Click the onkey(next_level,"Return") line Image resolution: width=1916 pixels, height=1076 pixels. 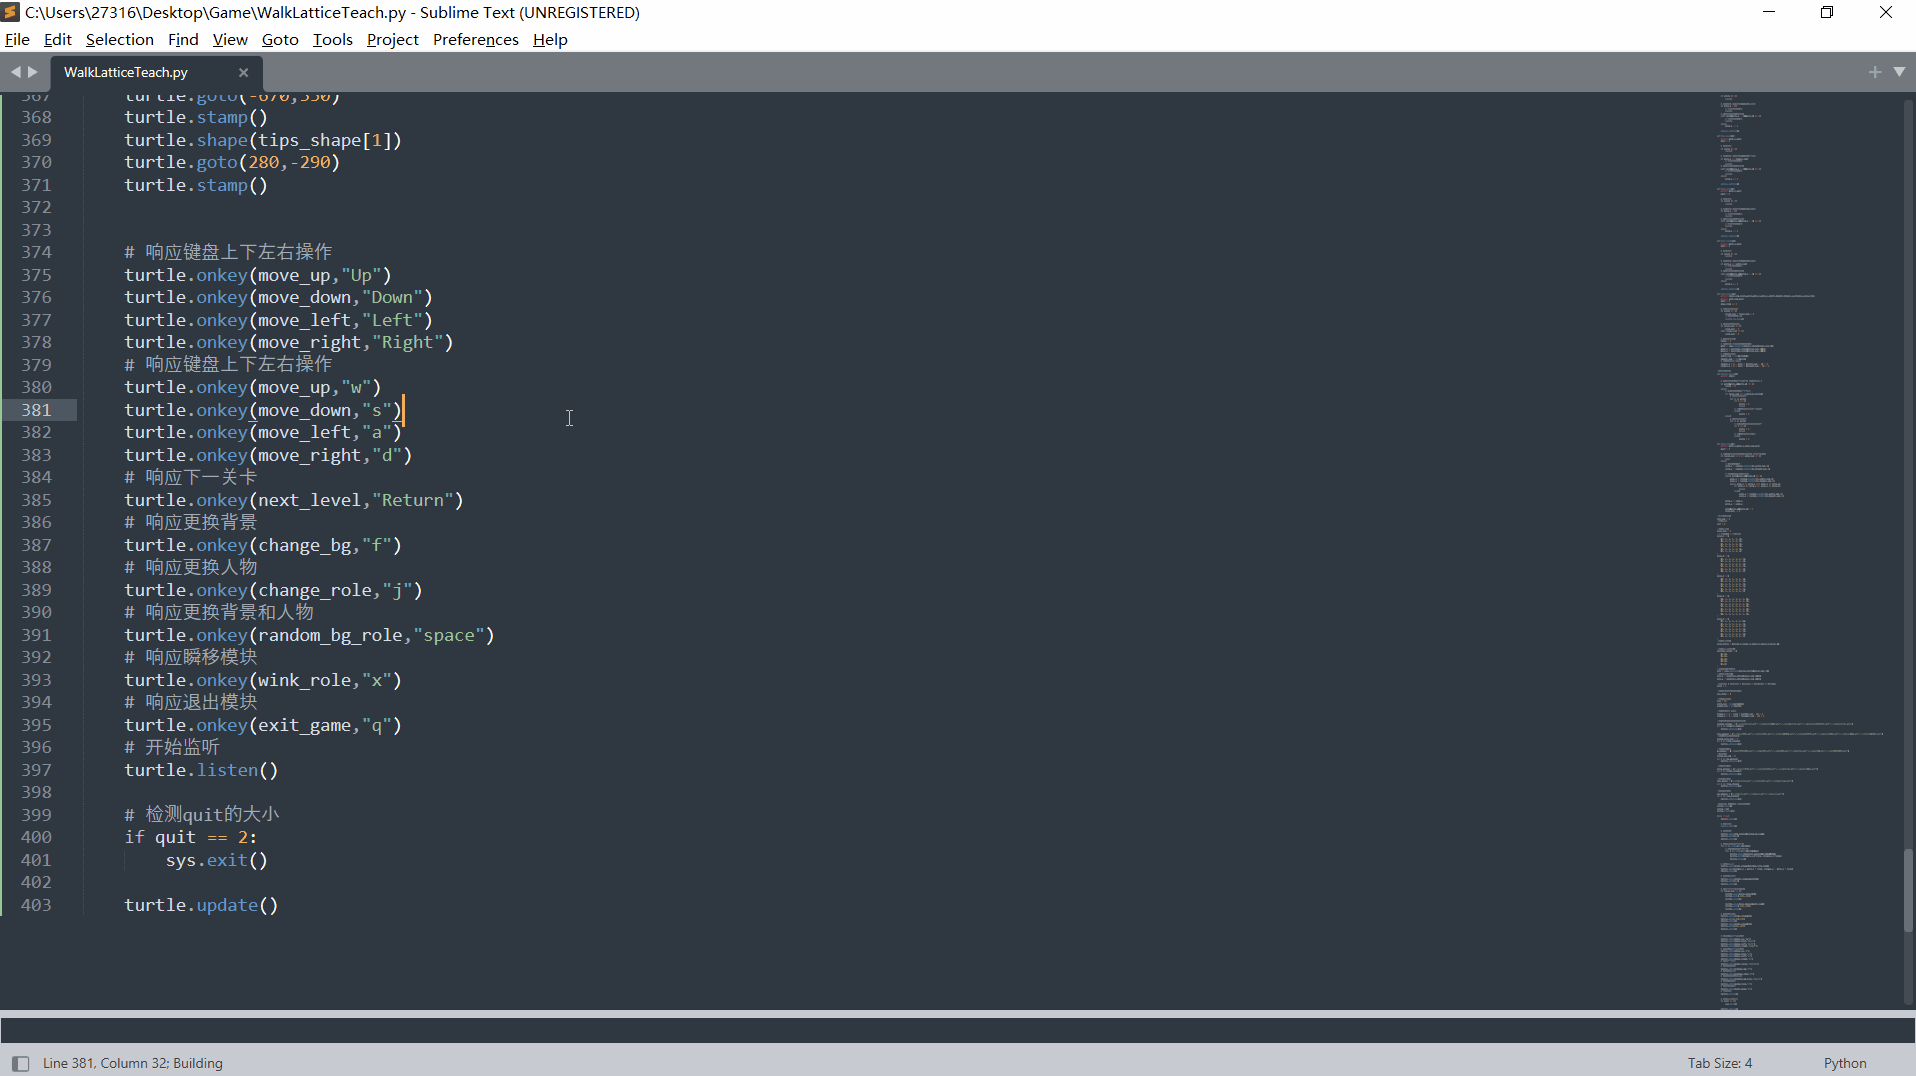[x=294, y=500]
